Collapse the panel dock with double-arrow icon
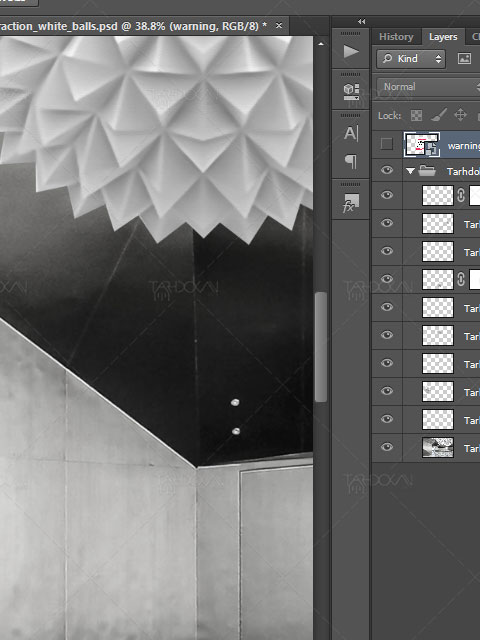Viewport: 480px width, 640px height. 362,21
